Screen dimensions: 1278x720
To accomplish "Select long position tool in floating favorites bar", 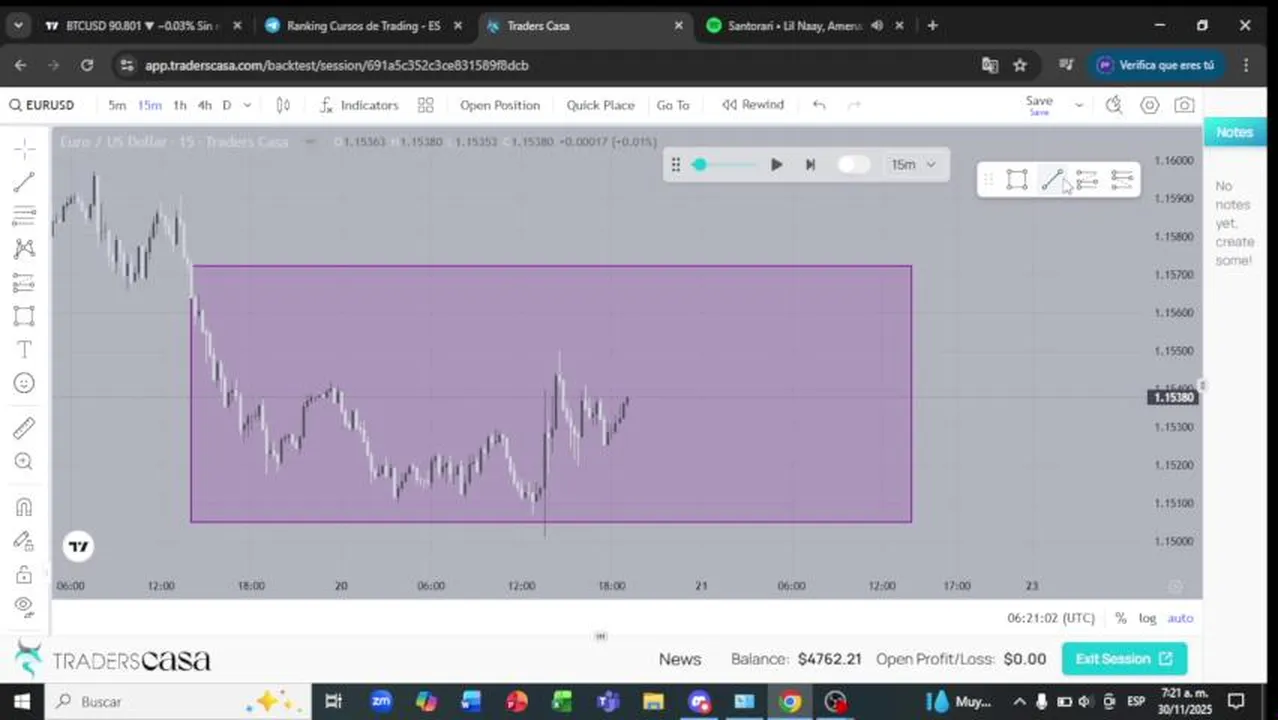I will 1087,180.
